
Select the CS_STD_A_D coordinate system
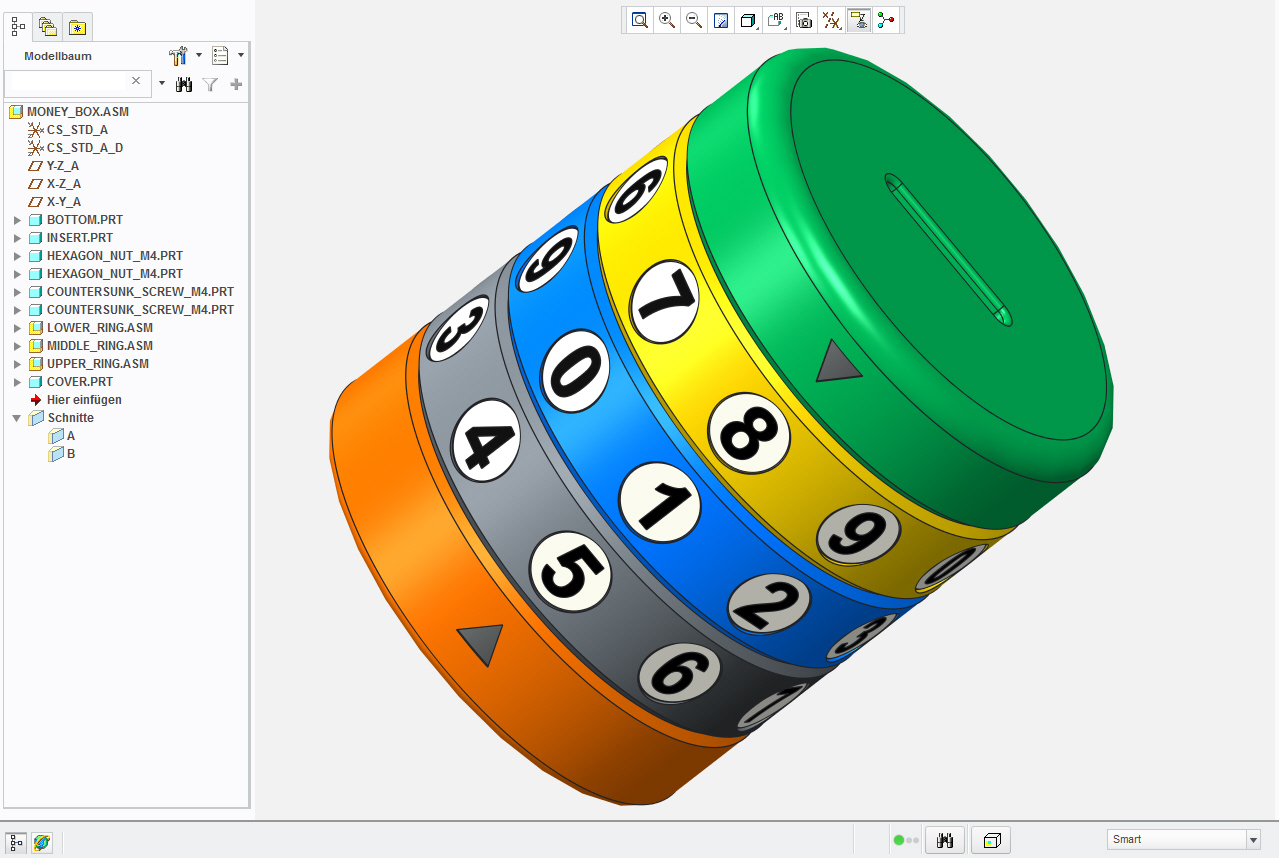coord(85,148)
